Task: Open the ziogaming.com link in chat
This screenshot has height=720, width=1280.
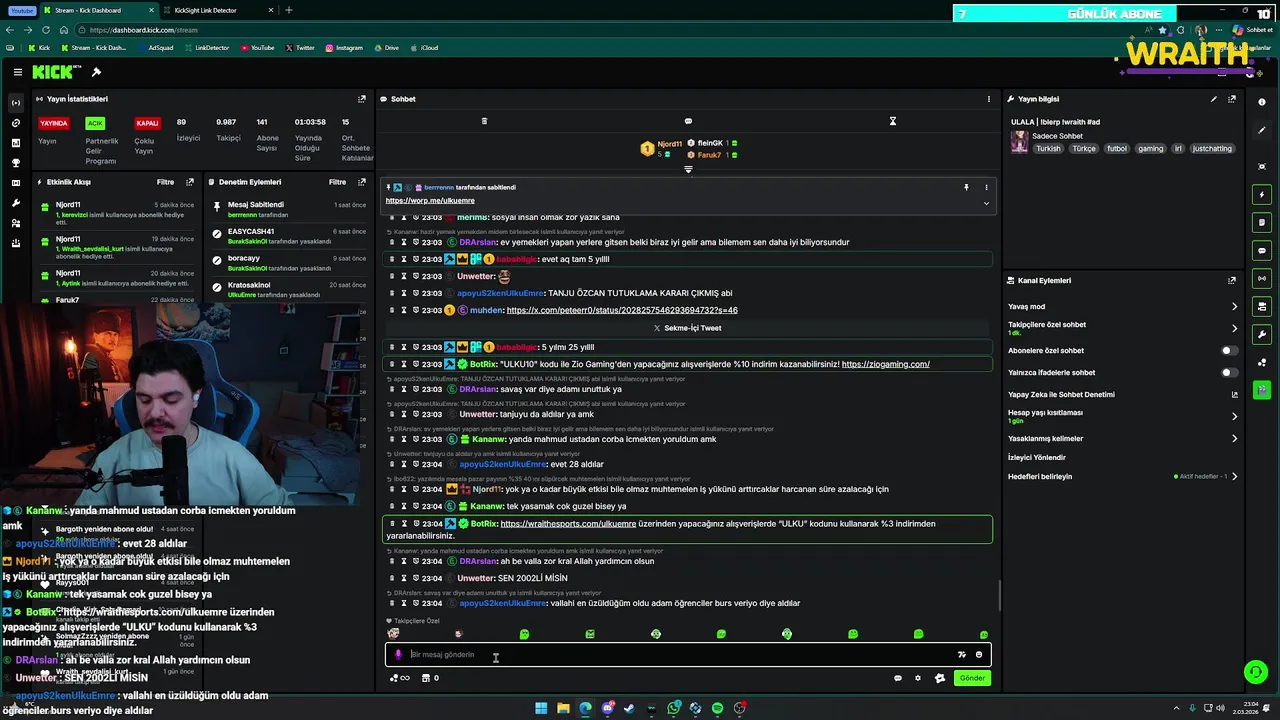Action: 885,364
